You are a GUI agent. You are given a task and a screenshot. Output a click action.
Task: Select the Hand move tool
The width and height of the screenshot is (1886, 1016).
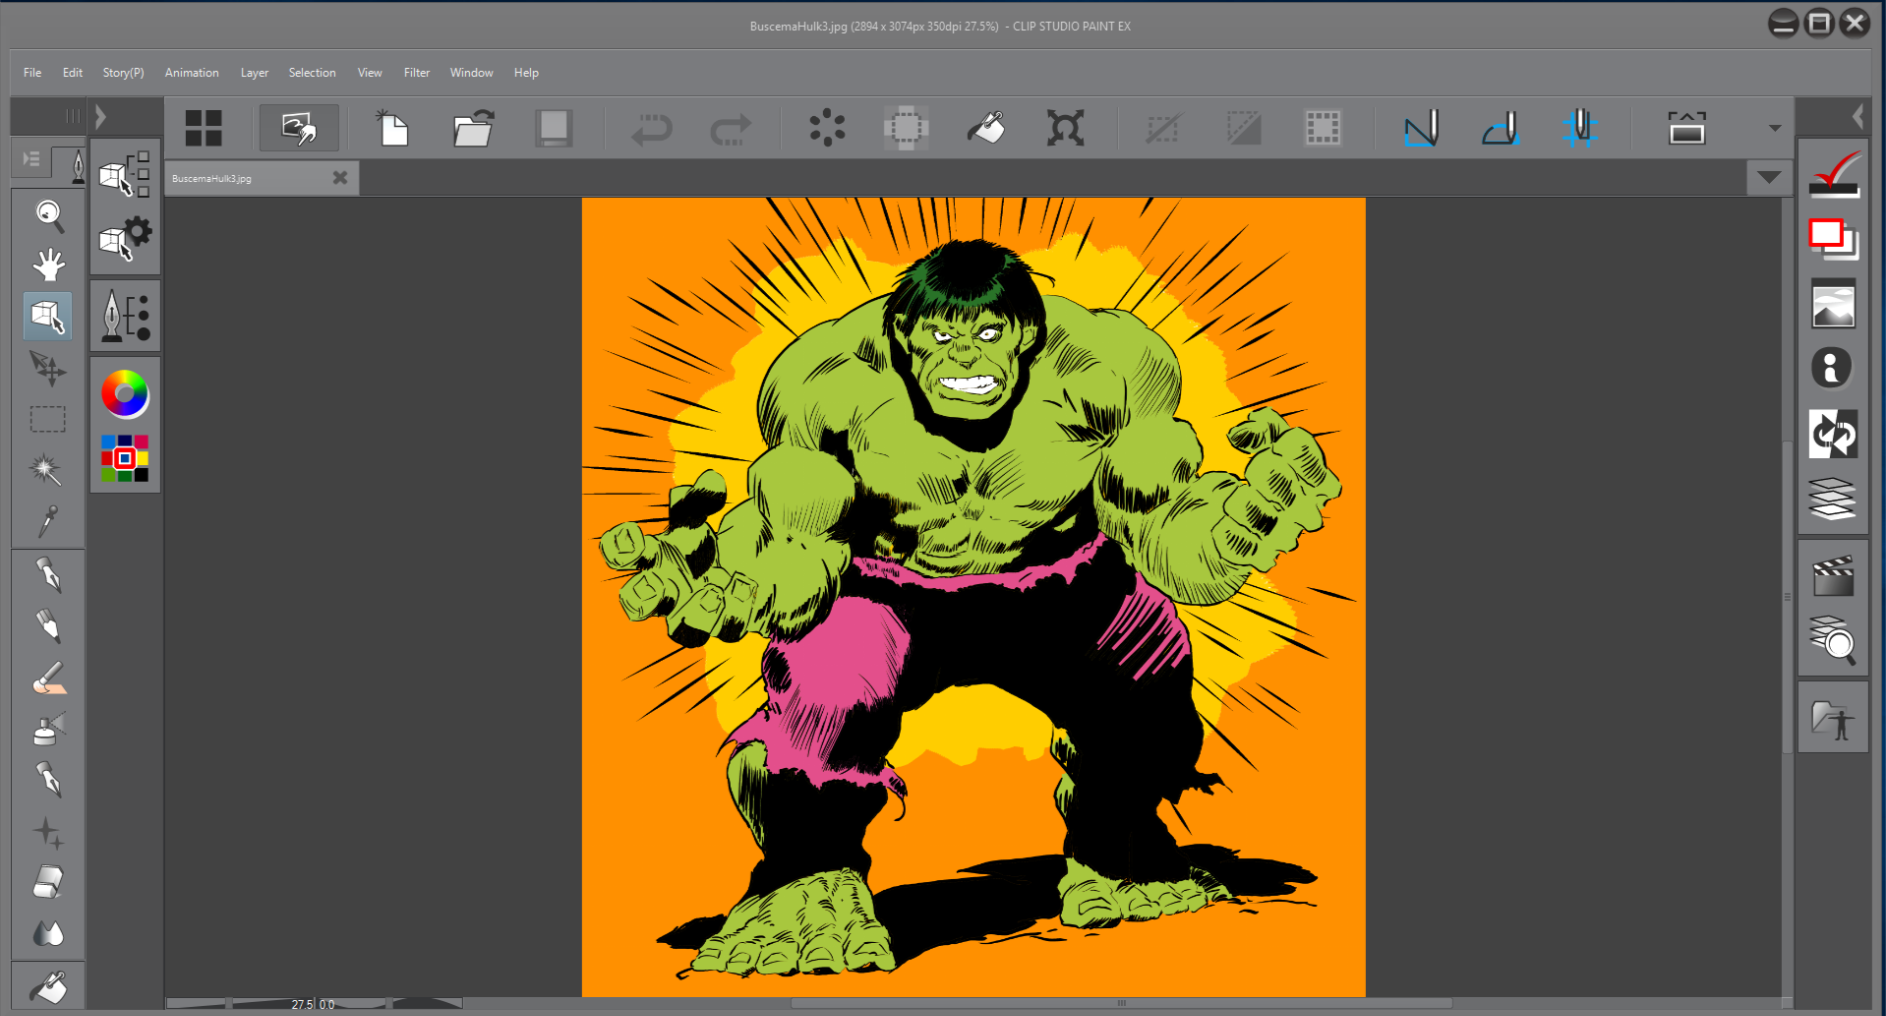point(48,265)
